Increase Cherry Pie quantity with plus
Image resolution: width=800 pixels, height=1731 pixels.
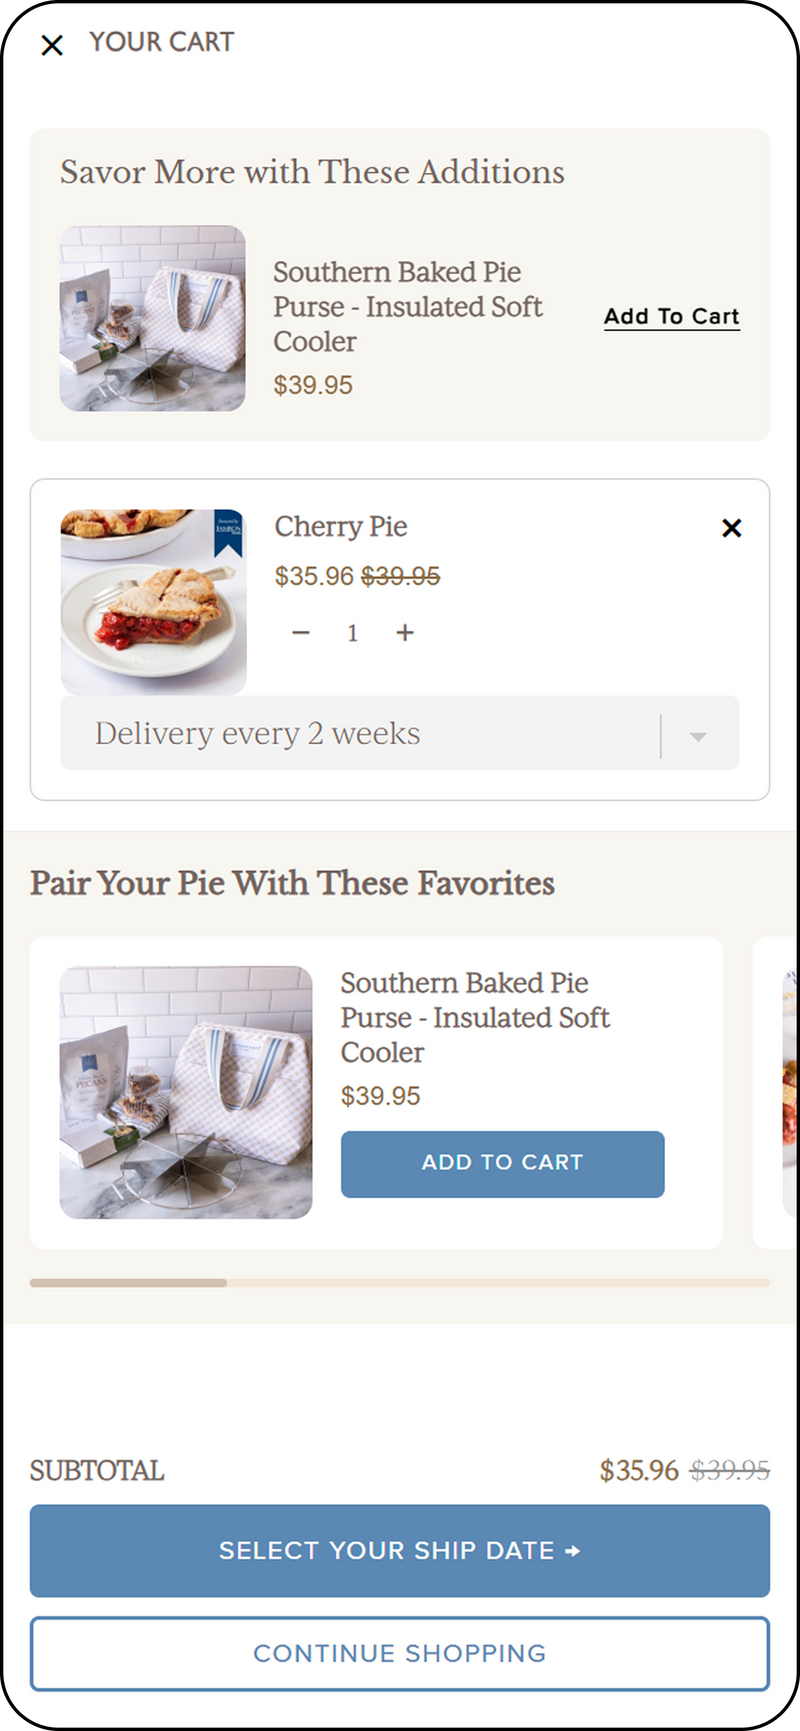pyautogui.click(x=405, y=633)
